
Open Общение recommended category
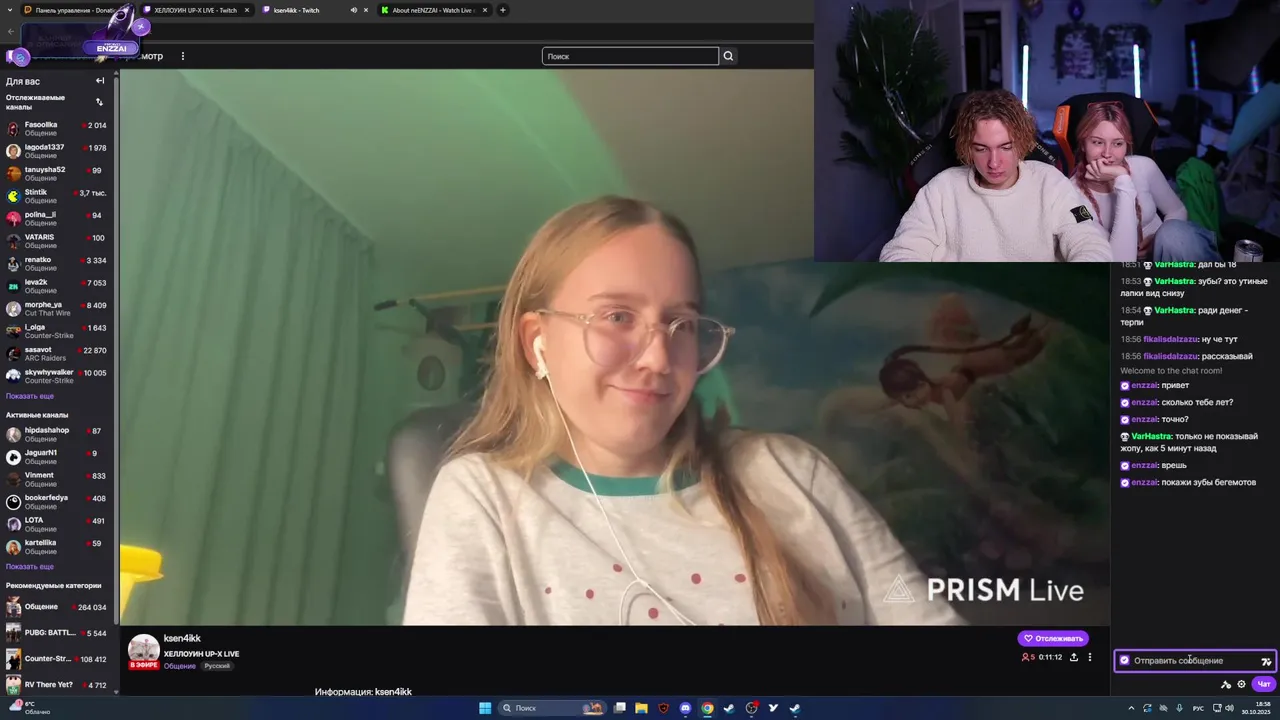tap(56, 607)
